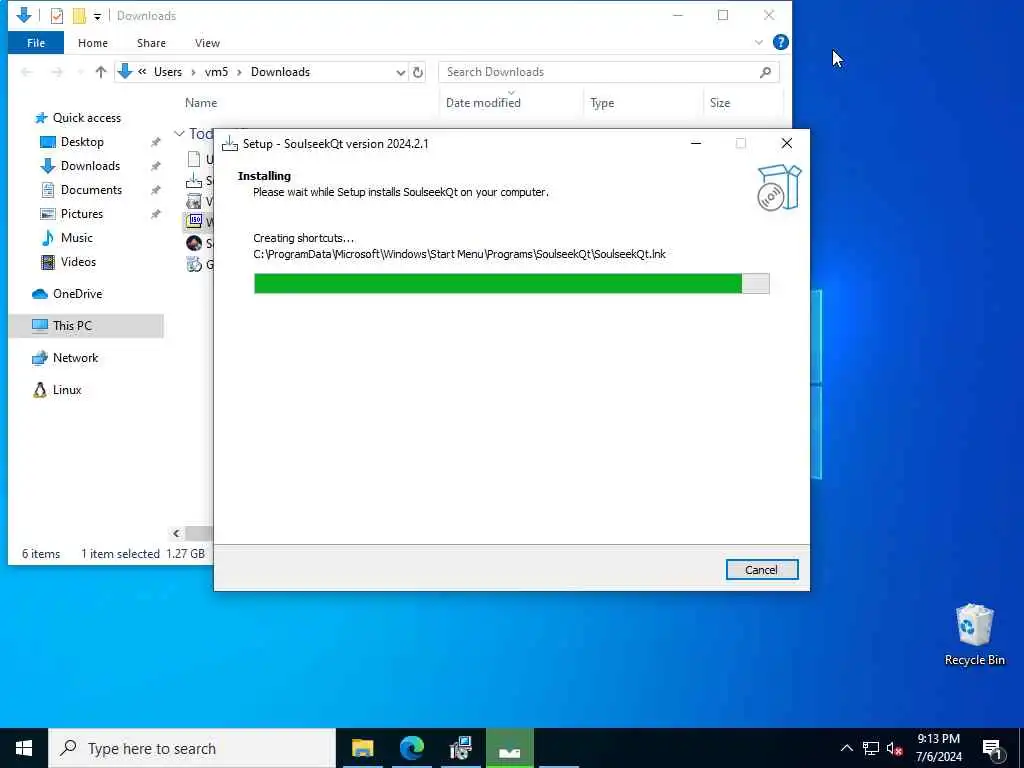Click the muted volume tray icon
1024x768 pixels.
point(894,748)
